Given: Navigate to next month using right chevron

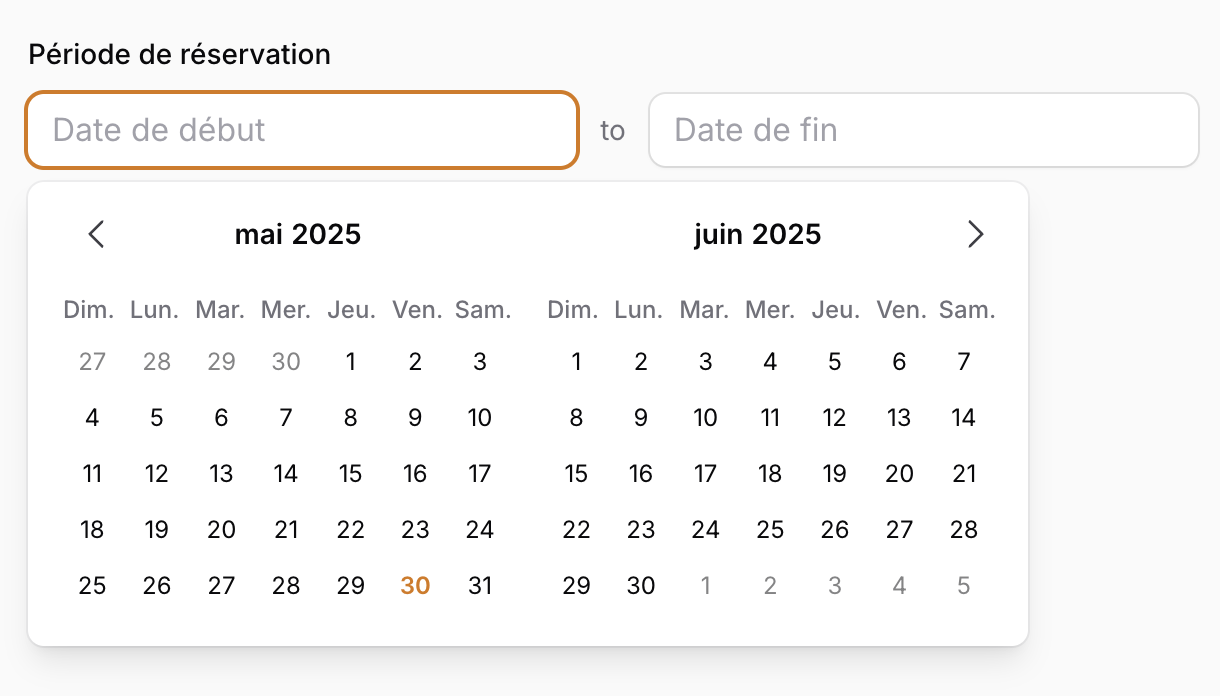Looking at the screenshot, I should point(976,234).
